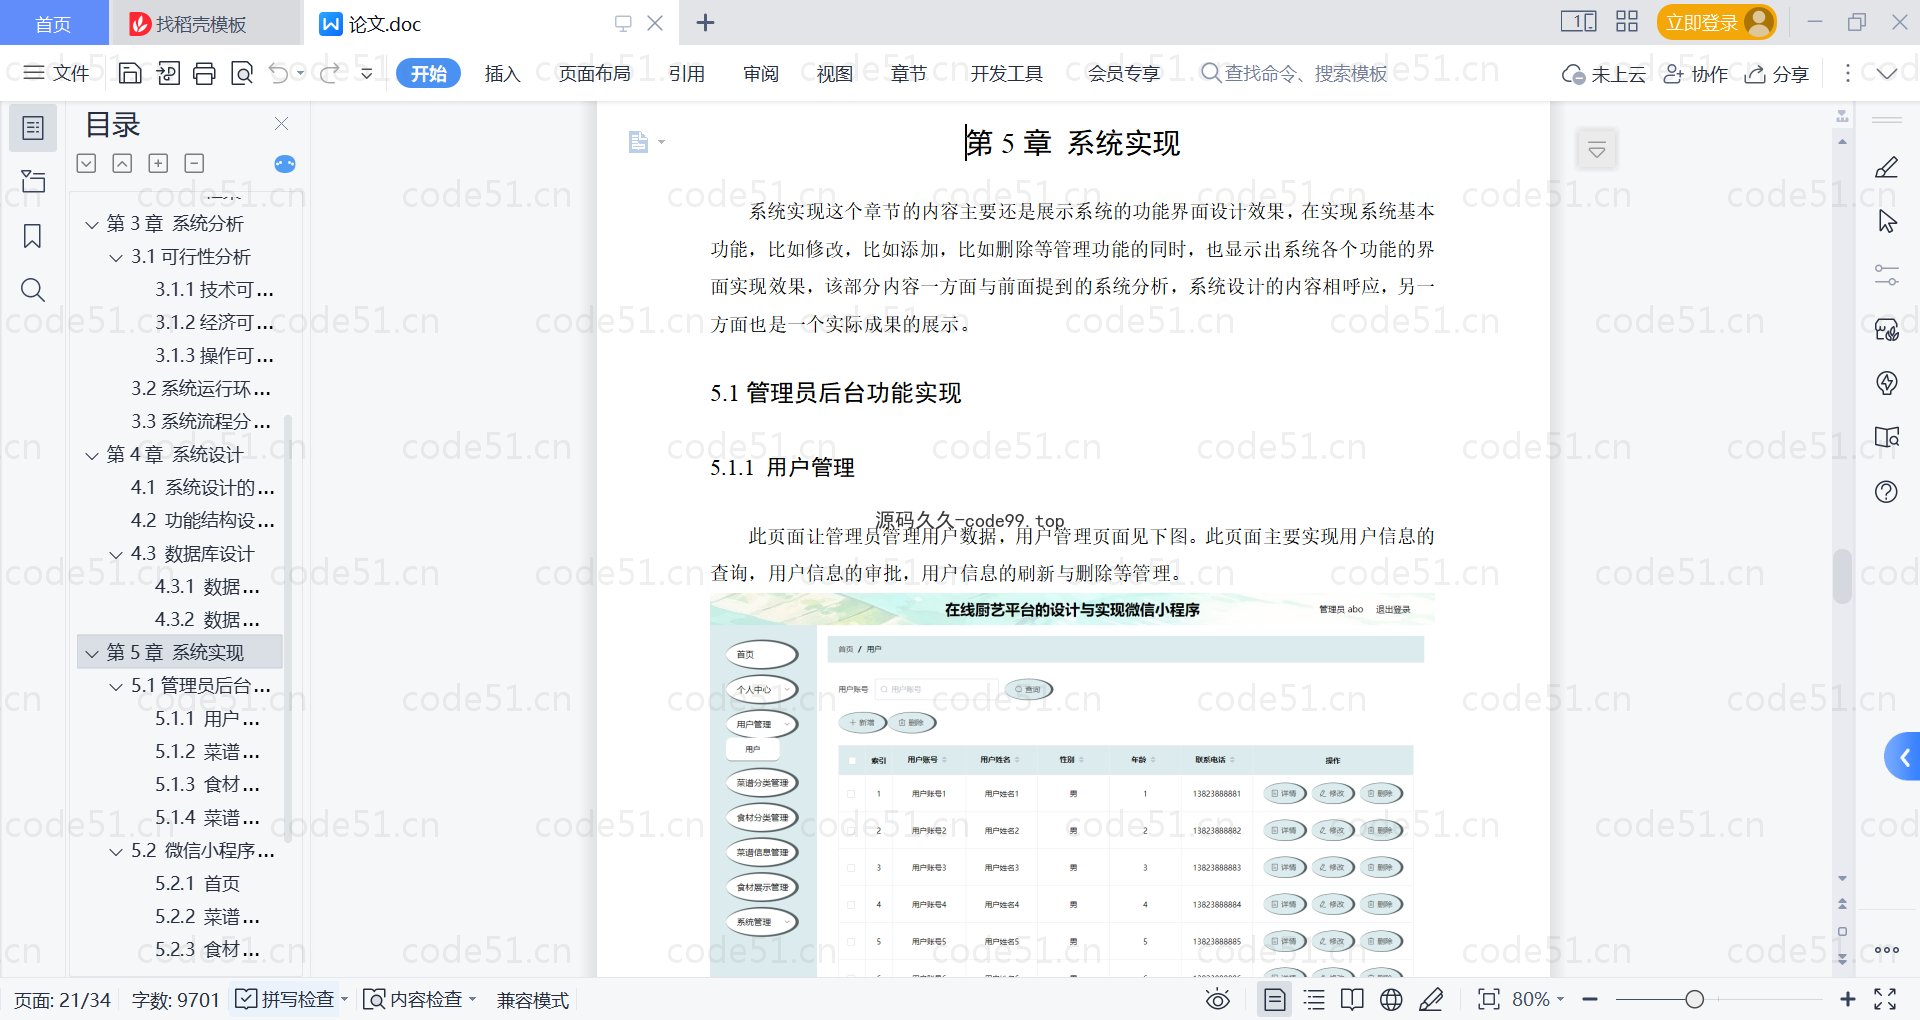Click the pen edit icon in right sidebar

pos(1887,167)
